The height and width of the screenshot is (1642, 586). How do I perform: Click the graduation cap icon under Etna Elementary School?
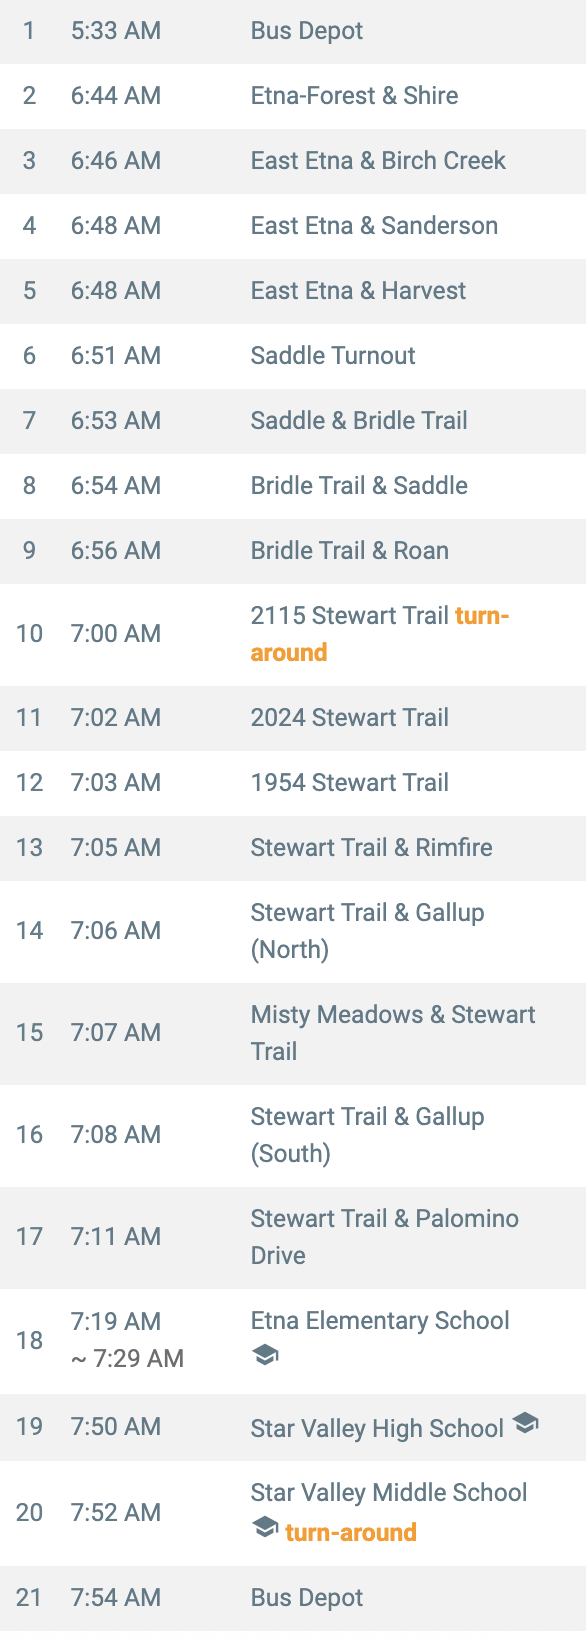[265, 1355]
